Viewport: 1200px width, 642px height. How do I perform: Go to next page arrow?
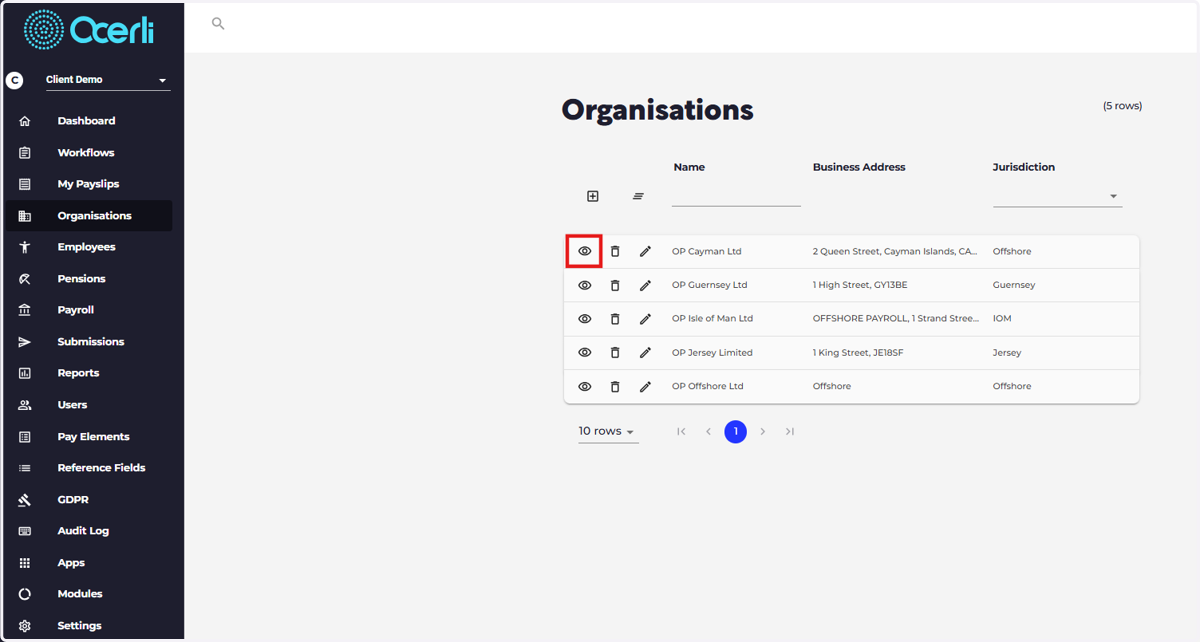pyautogui.click(x=763, y=432)
